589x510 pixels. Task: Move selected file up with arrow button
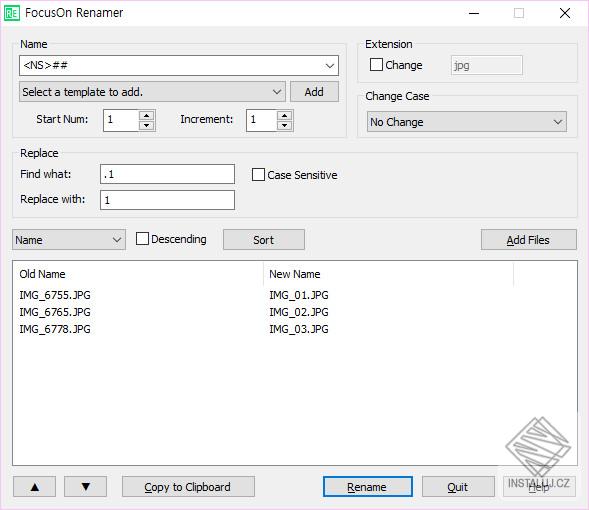click(35, 487)
